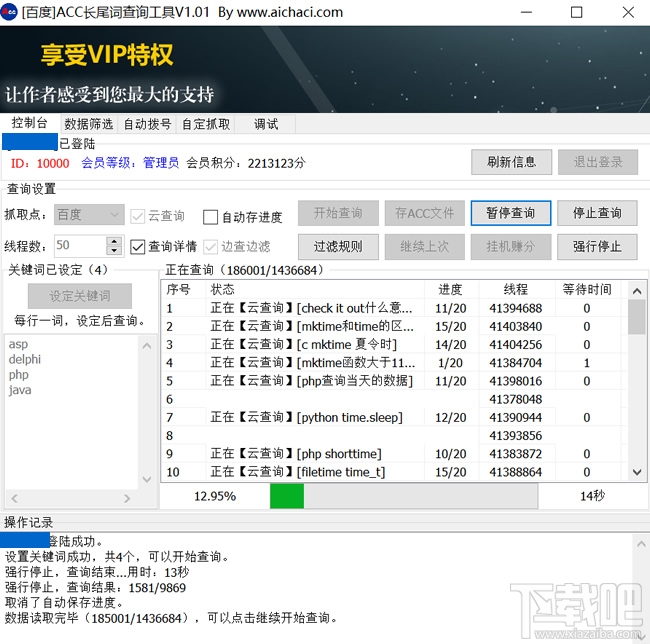650x644 pixels.
Task: Select row 3 c mktime 夏令时 query
Action: [392, 345]
